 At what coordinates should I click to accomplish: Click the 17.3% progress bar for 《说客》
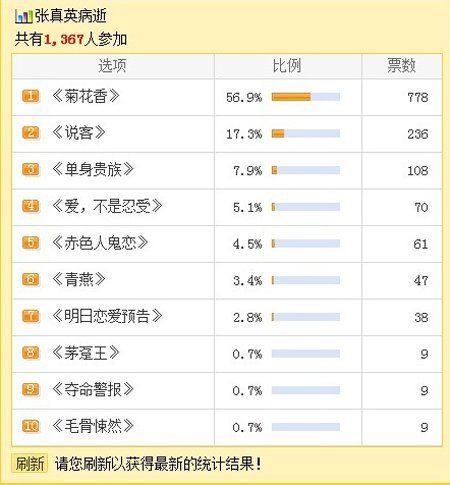pyautogui.click(x=306, y=134)
